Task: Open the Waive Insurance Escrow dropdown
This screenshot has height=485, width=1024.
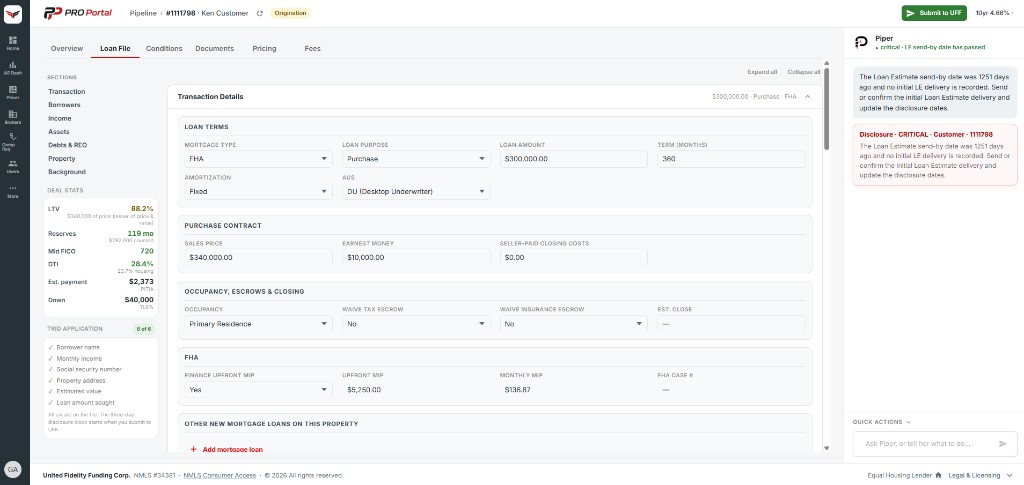Action: click(573, 324)
